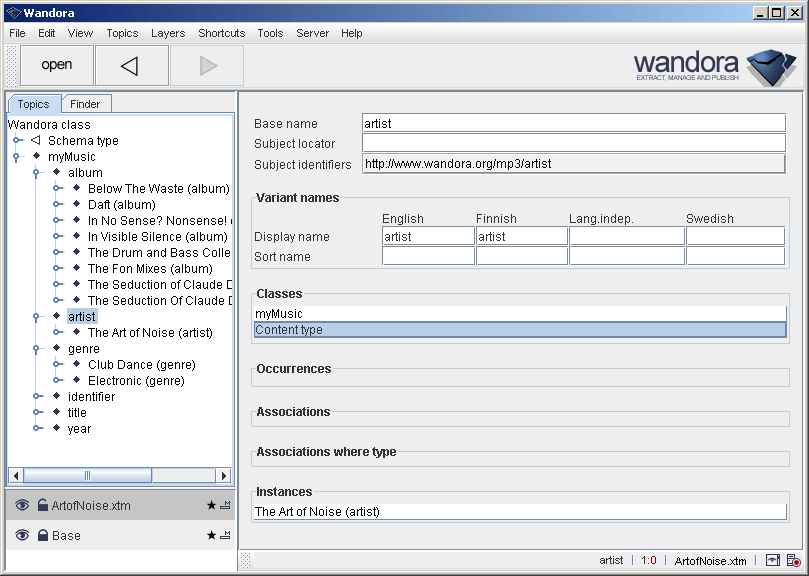Click the open button
Viewport: 809px width, 576px height.
pos(56,64)
